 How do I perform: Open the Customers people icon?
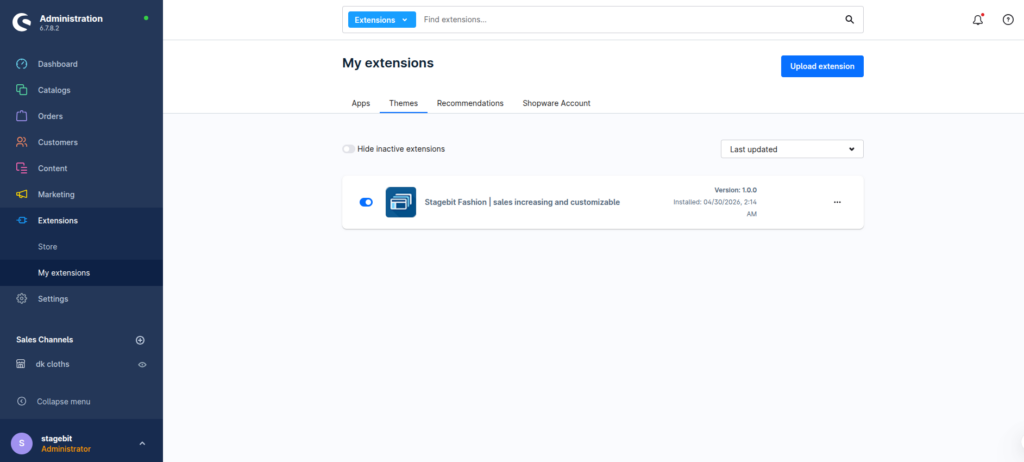[x=22, y=142]
